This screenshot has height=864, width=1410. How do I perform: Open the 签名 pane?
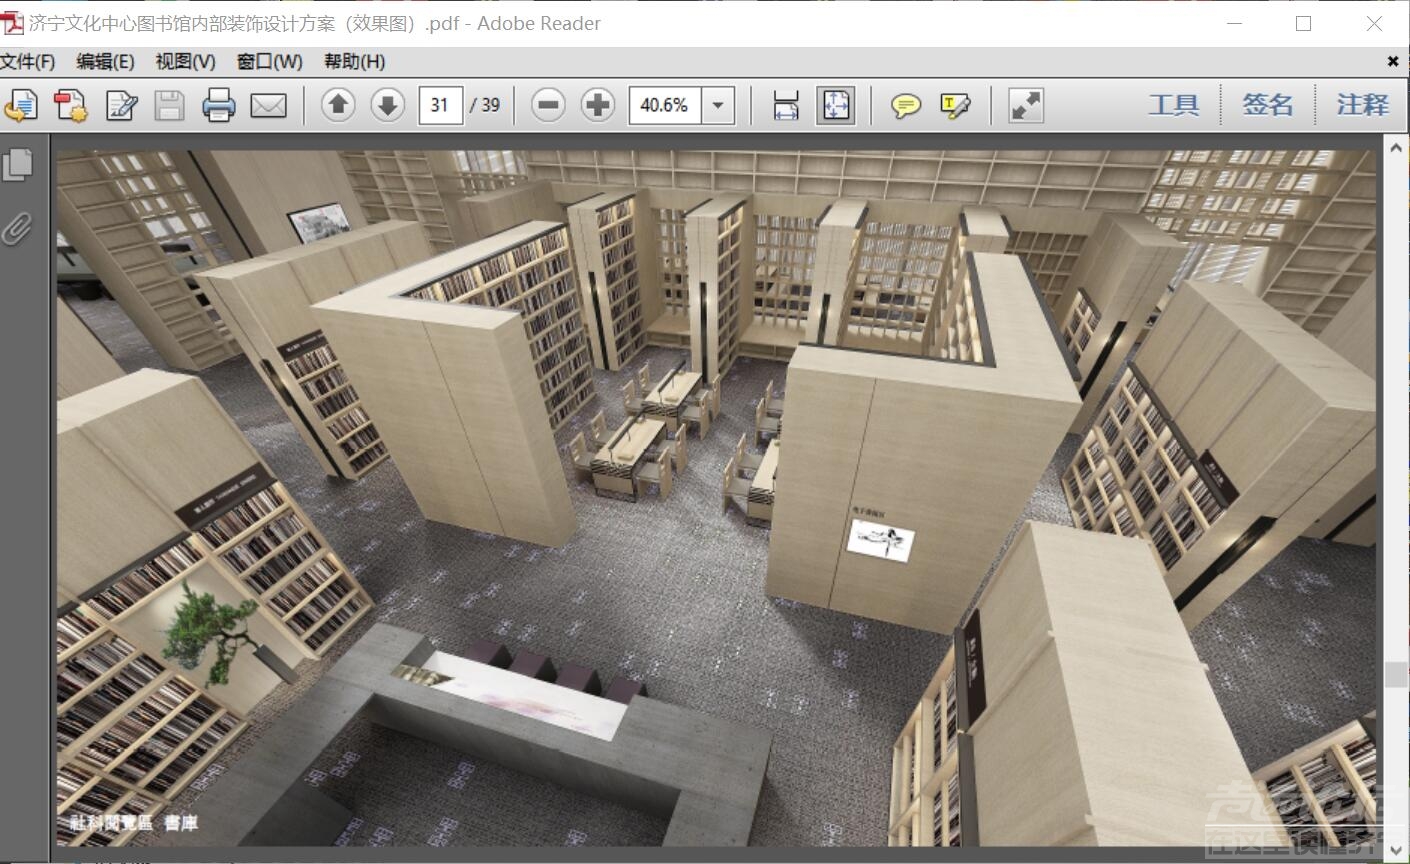click(1267, 105)
